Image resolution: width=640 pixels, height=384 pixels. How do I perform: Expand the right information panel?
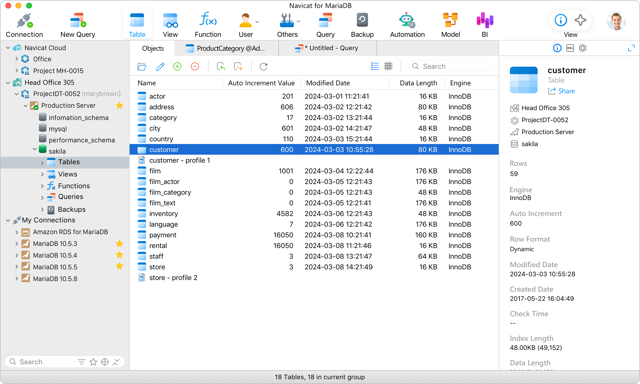[631, 48]
